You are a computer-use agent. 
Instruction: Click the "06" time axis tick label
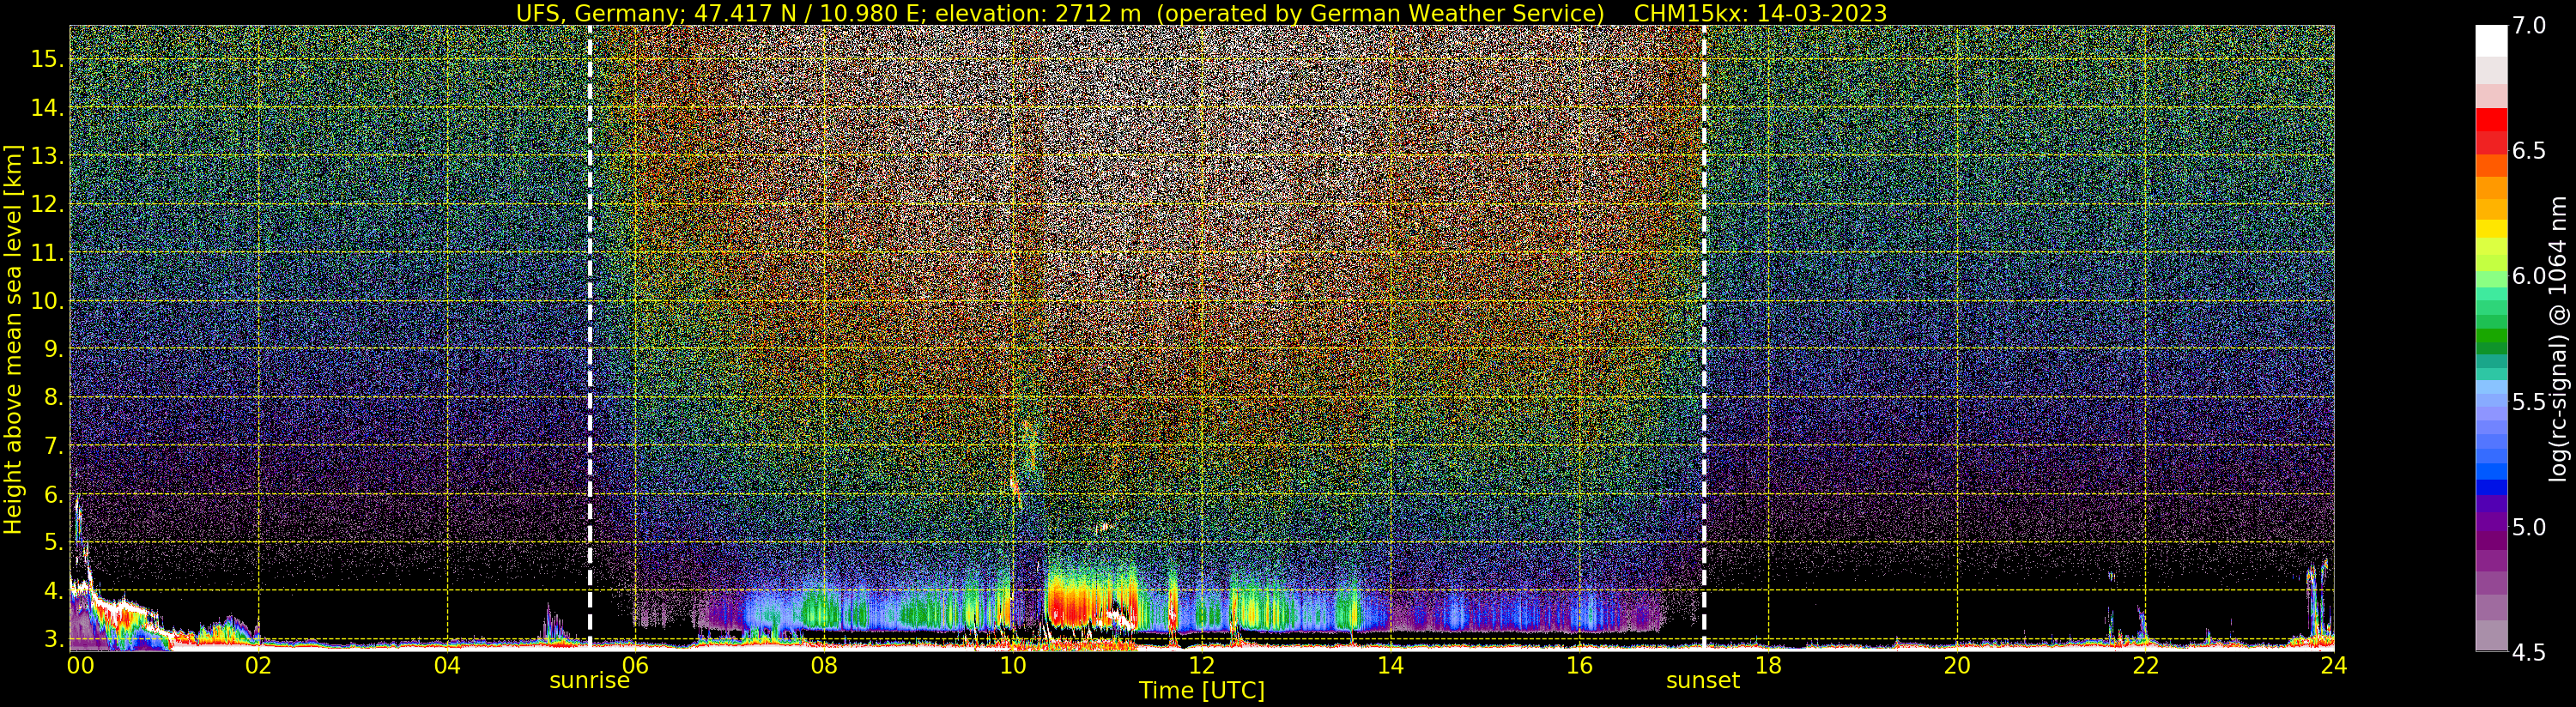pos(636,665)
